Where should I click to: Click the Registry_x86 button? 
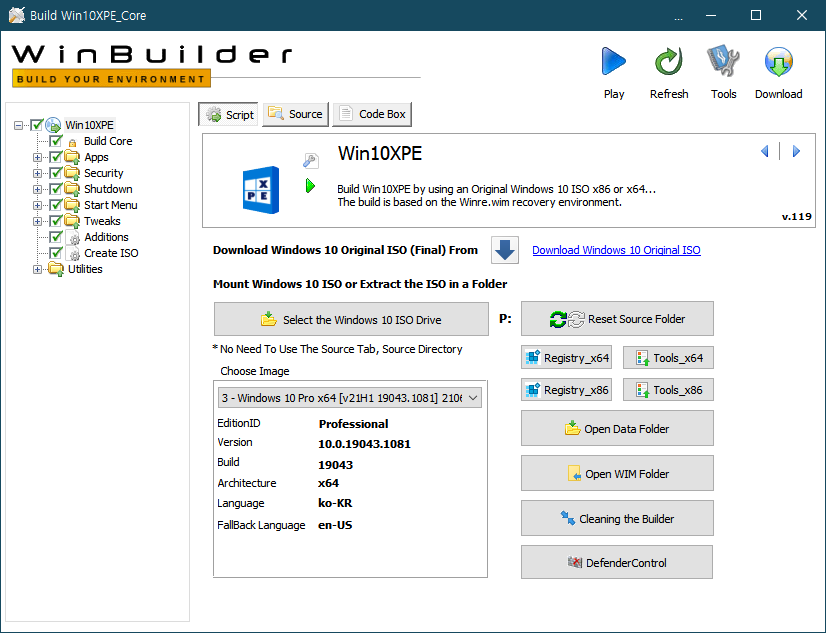(566, 390)
